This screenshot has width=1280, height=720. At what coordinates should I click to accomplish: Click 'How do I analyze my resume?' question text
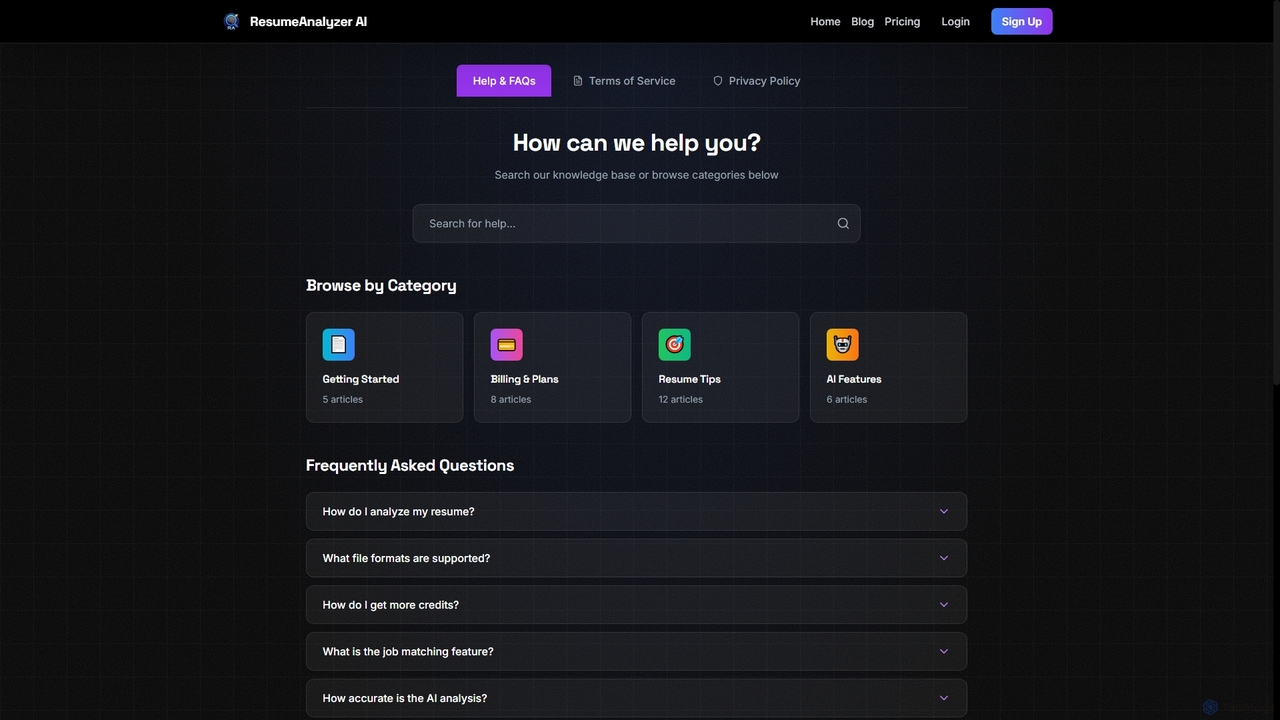pos(399,511)
